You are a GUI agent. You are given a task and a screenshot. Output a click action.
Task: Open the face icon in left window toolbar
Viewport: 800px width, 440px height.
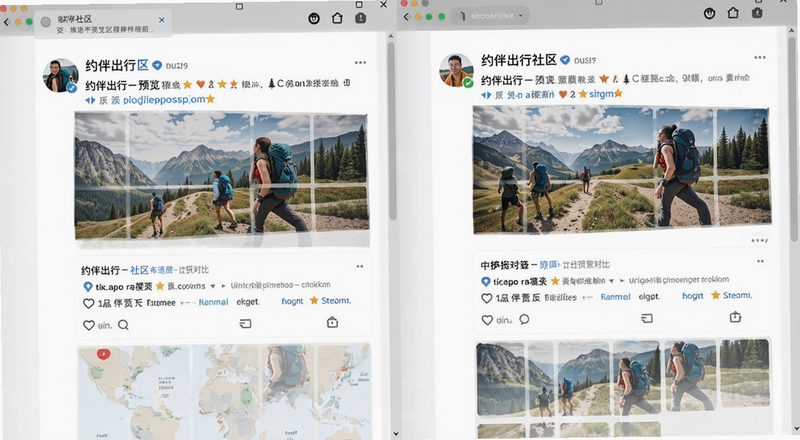[x=314, y=19]
